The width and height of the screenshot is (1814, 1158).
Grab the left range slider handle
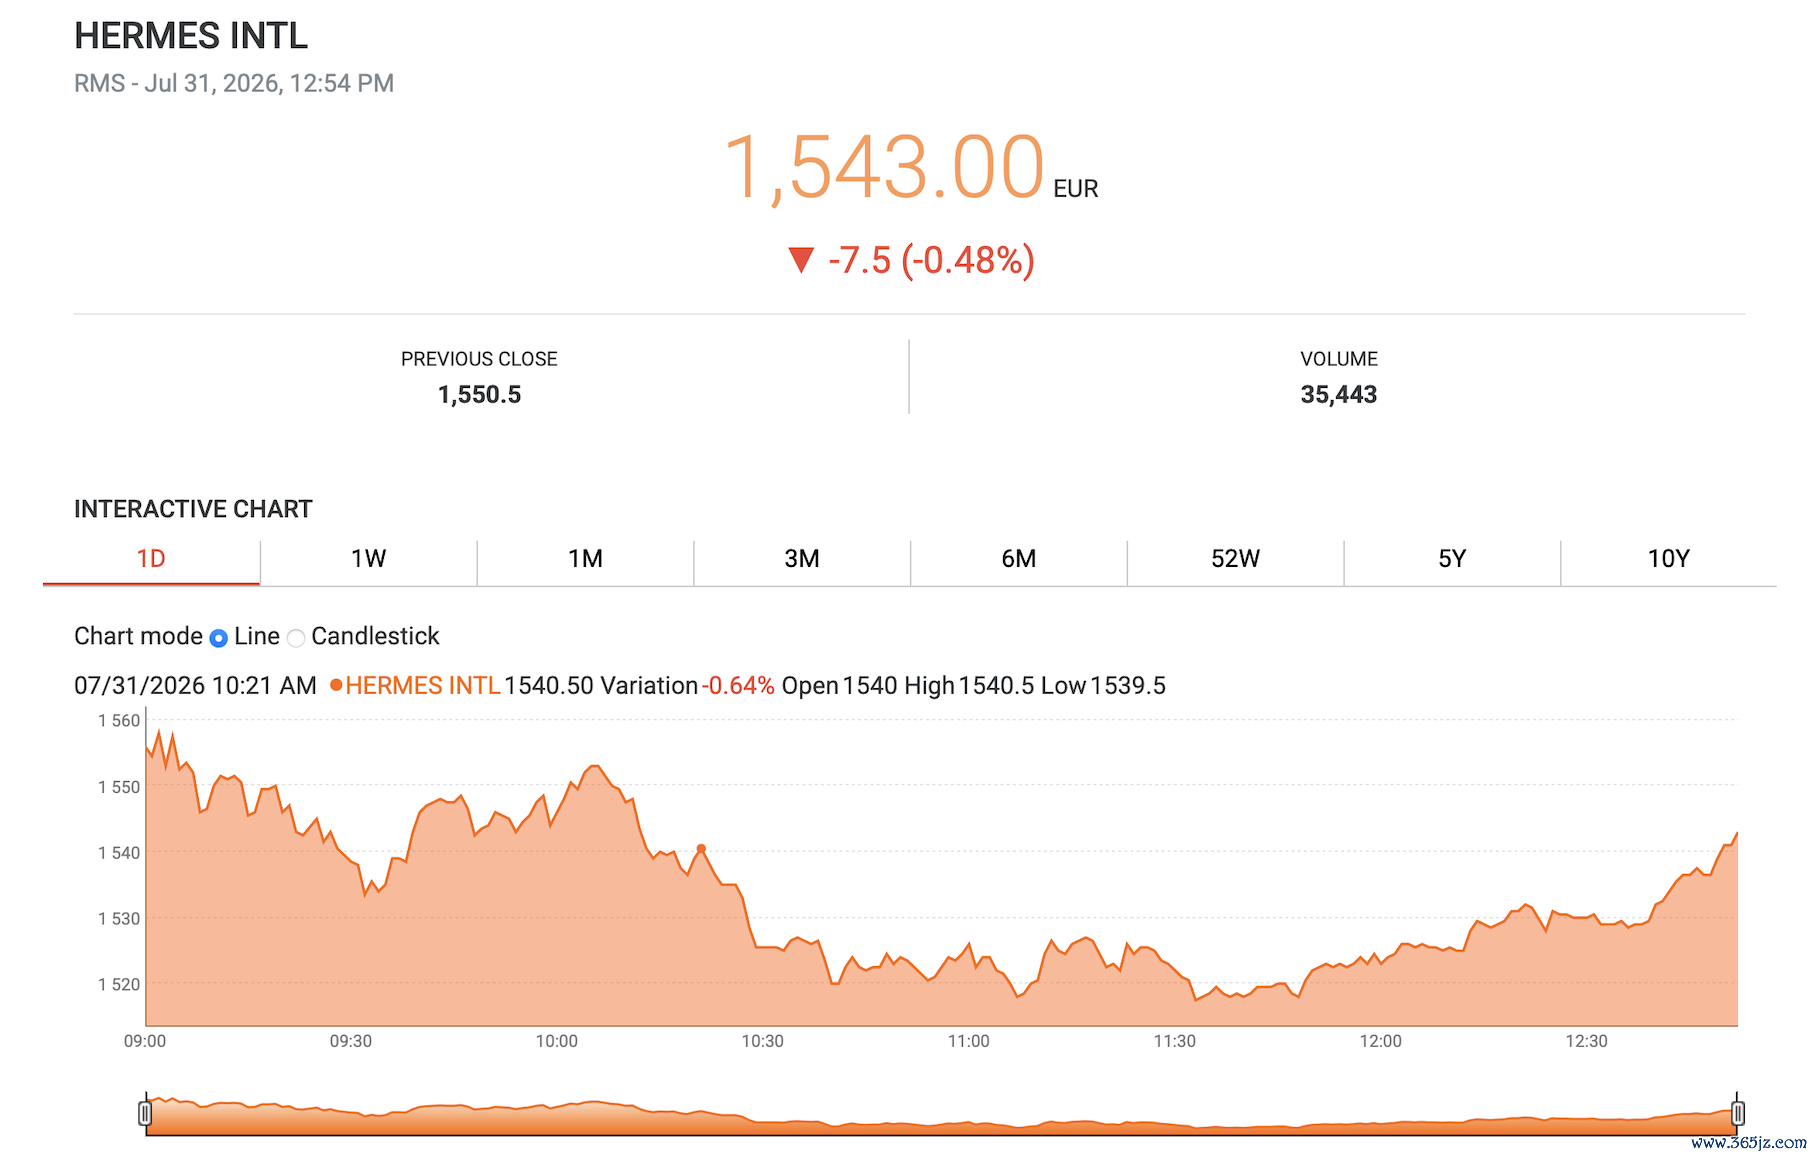point(145,1113)
